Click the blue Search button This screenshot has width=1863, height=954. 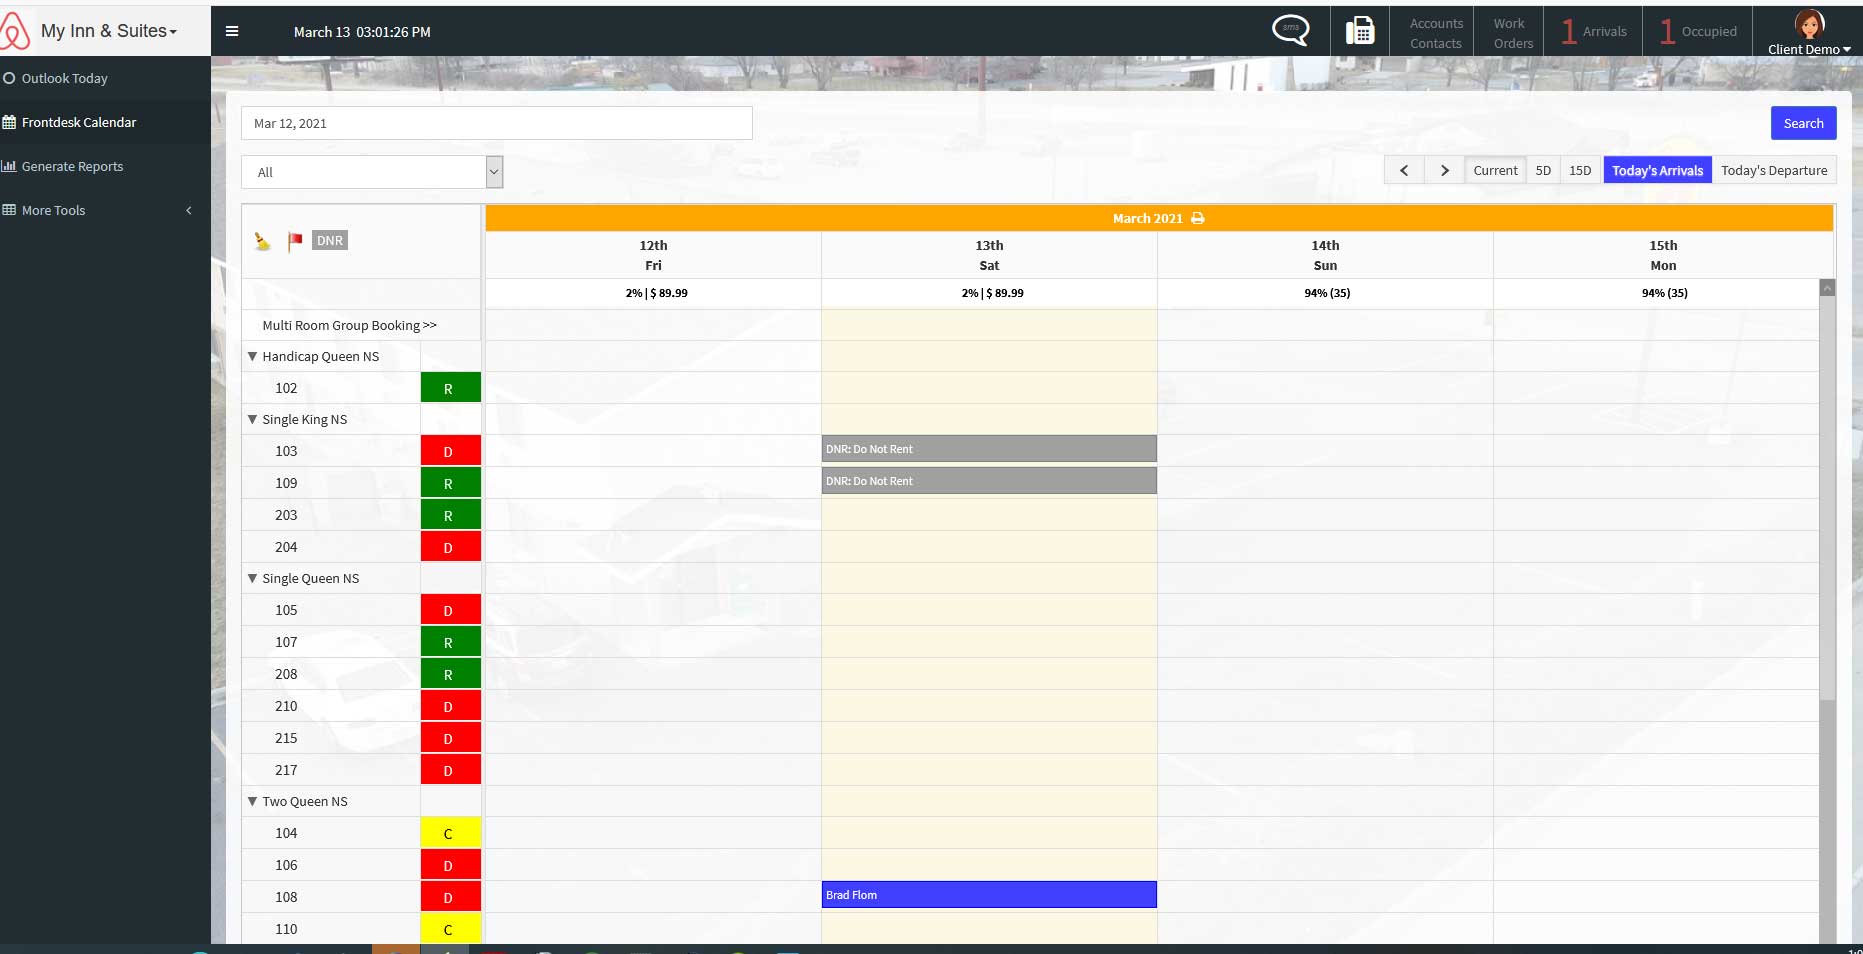1803,123
